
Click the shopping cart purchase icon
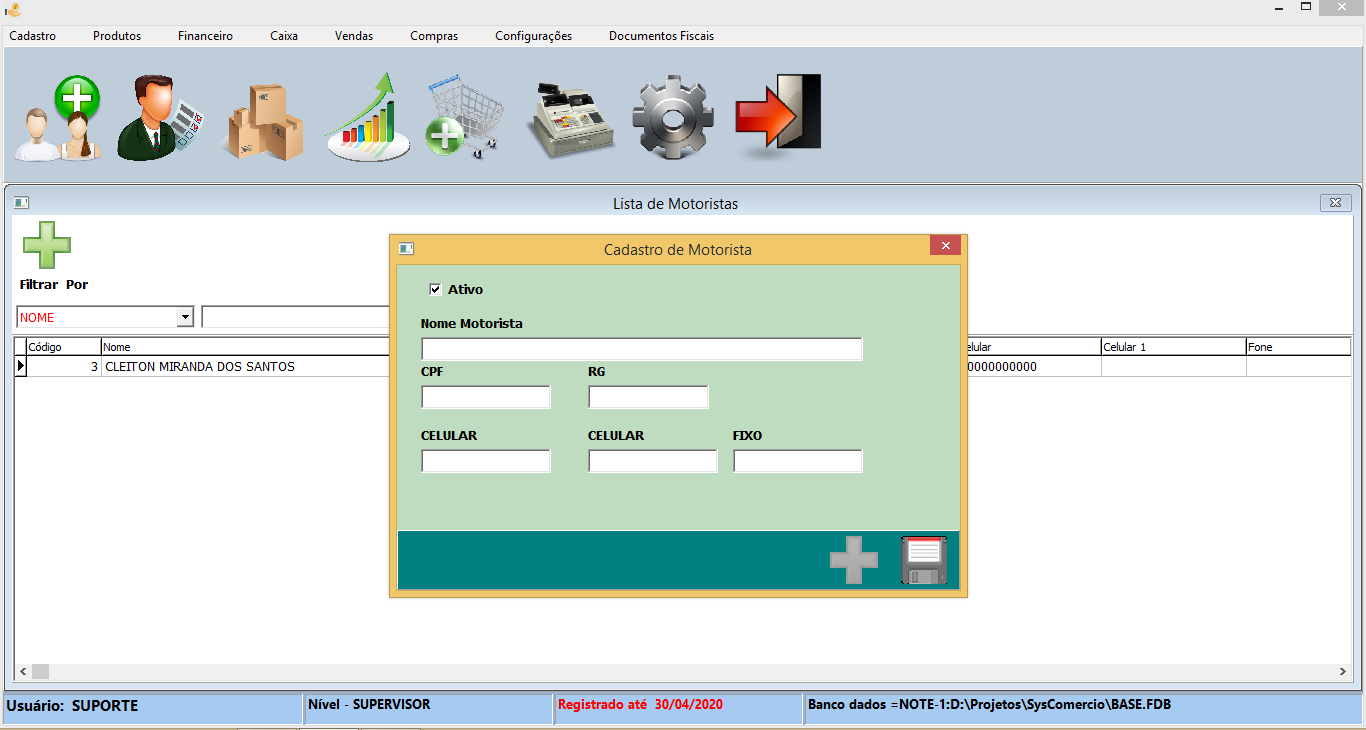tap(463, 119)
